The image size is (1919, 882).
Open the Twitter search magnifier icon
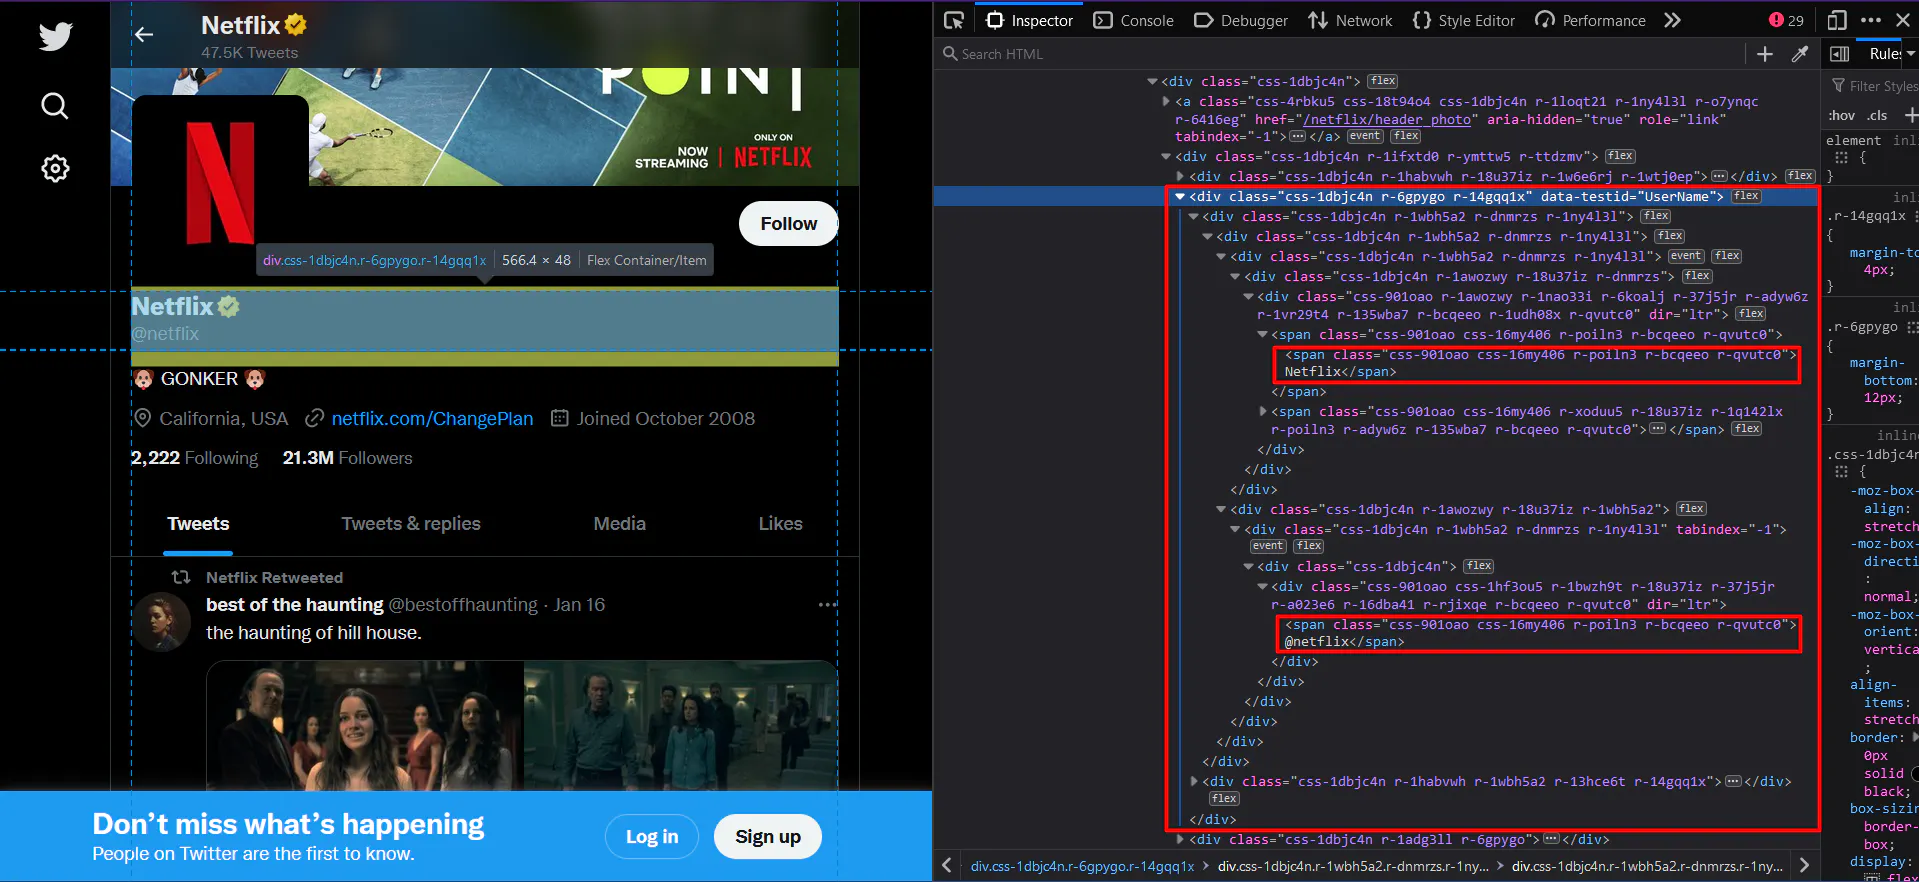click(x=55, y=105)
